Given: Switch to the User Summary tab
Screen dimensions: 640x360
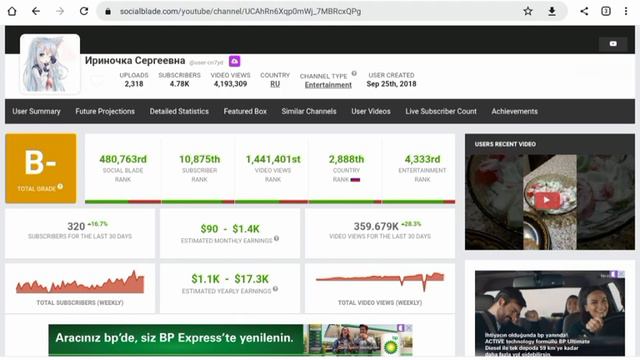Looking at the screenshot, I should 36,111.
